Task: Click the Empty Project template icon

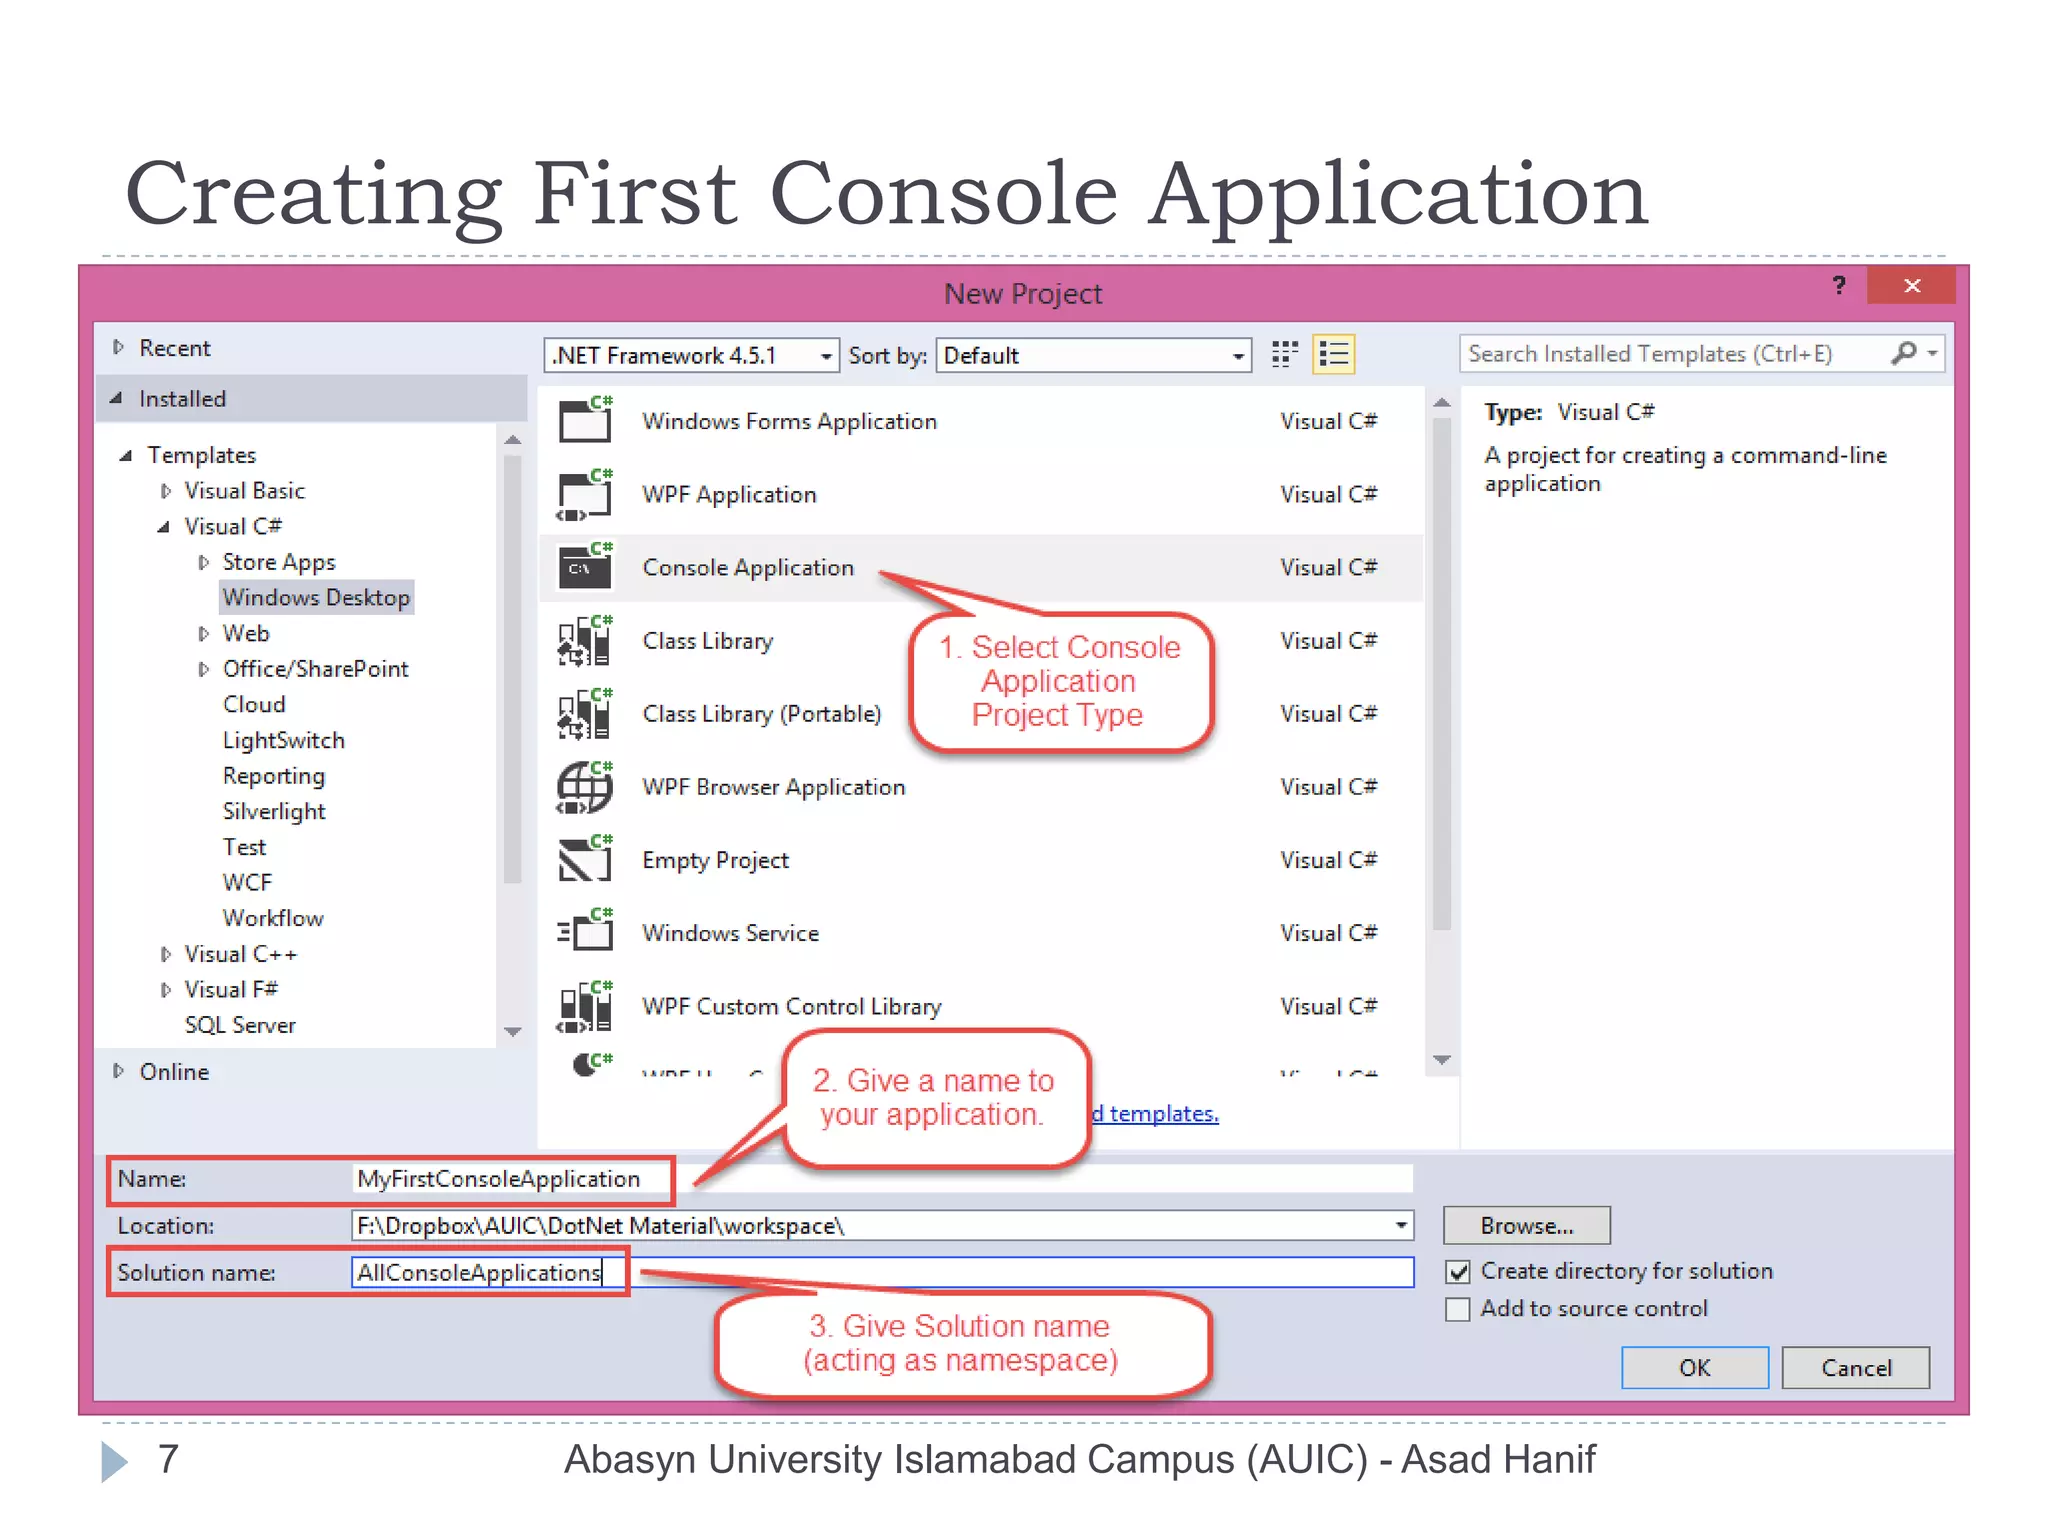Action: (x=585, y=860)
